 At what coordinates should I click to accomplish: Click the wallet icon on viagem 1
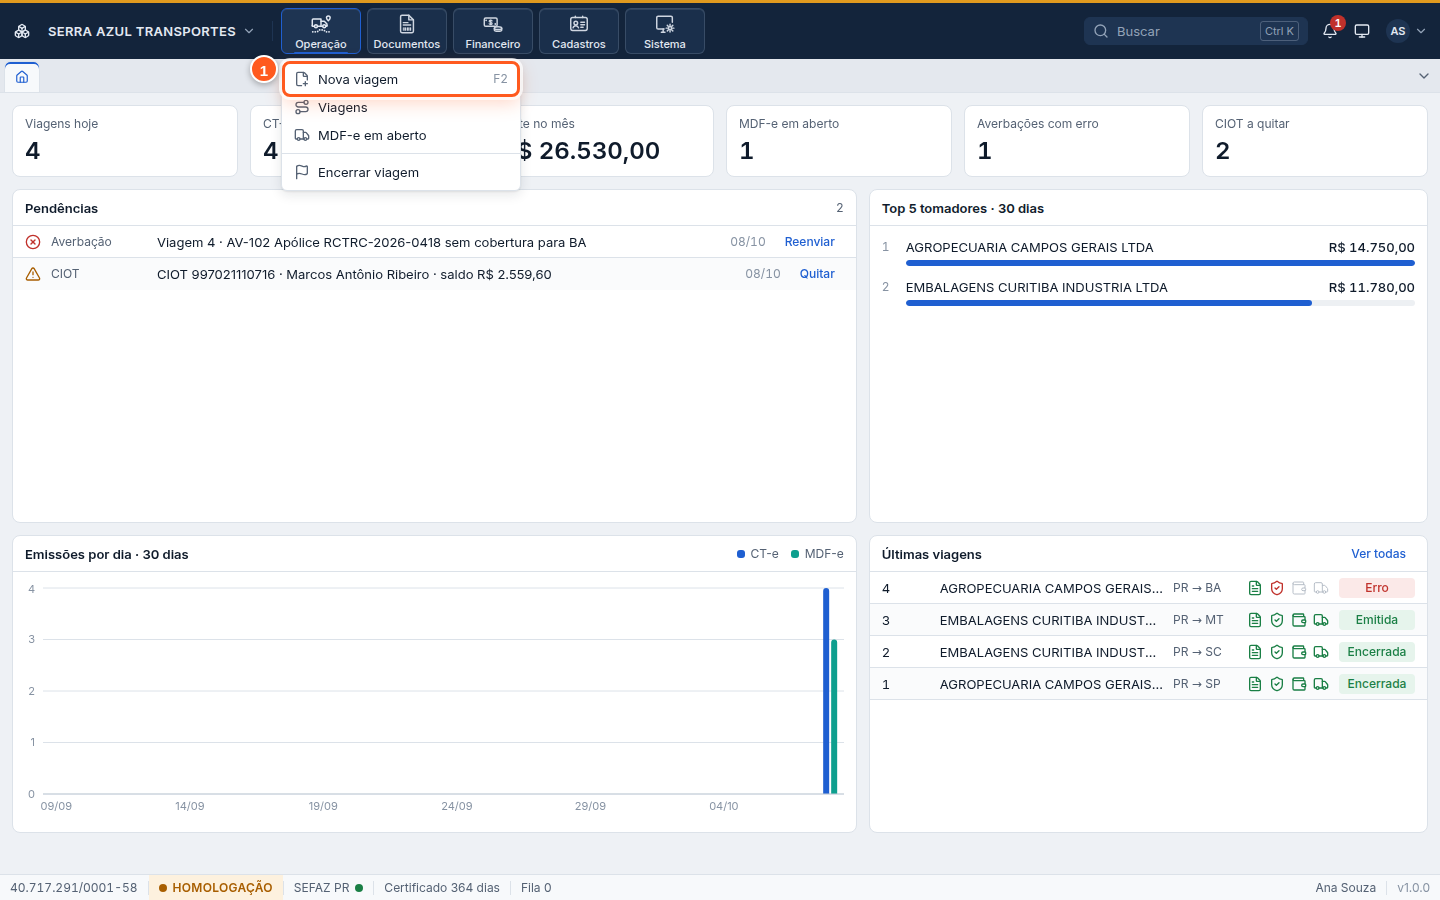(1299, 684)
